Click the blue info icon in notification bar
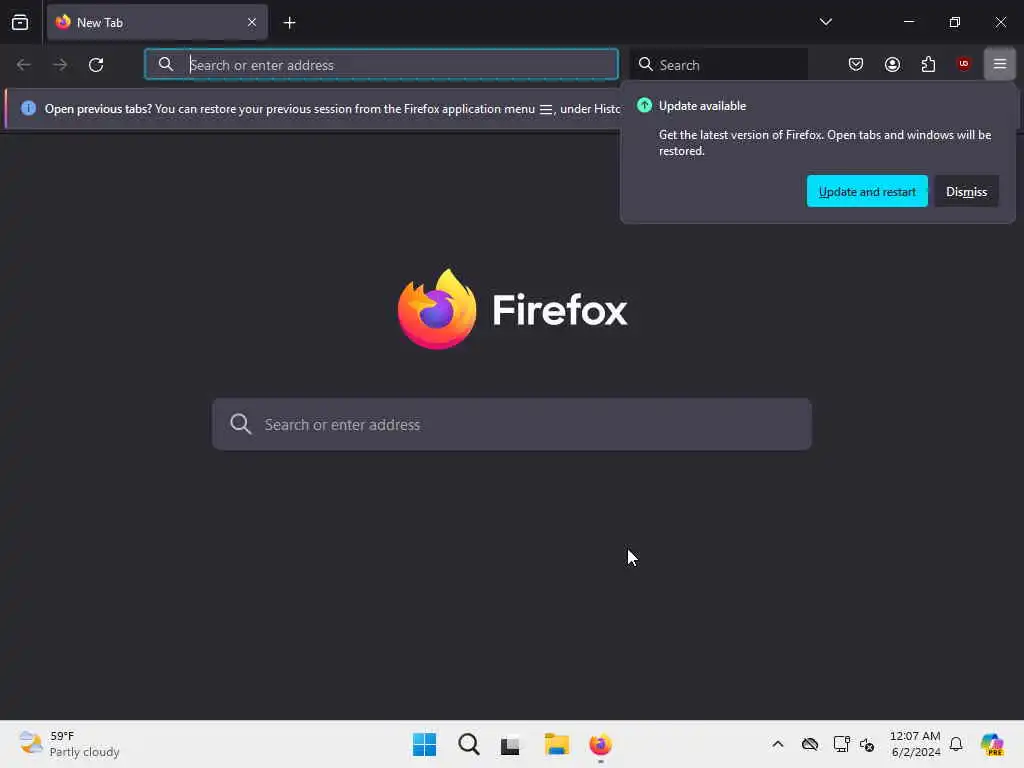This screenshot has width=1024, height=768. click(28, 108)
